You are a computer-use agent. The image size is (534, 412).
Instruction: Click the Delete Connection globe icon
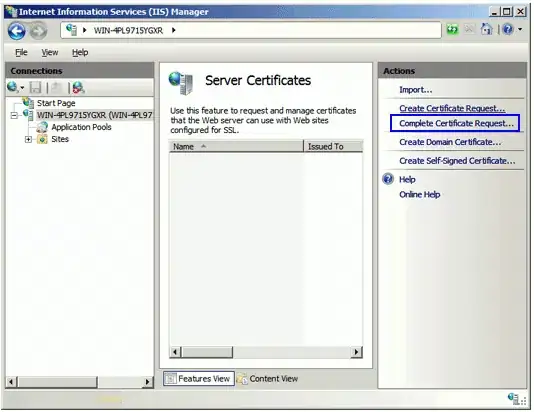pos(78,88)
